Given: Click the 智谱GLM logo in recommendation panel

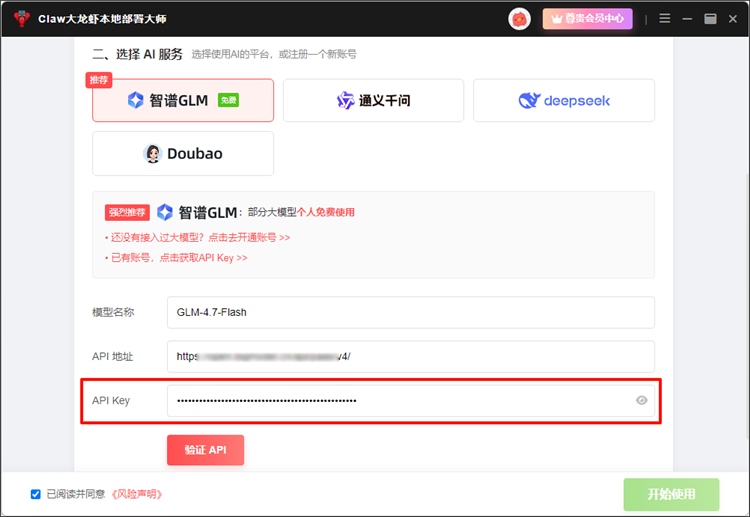Looking at the screenshot, I should point(165,212).
